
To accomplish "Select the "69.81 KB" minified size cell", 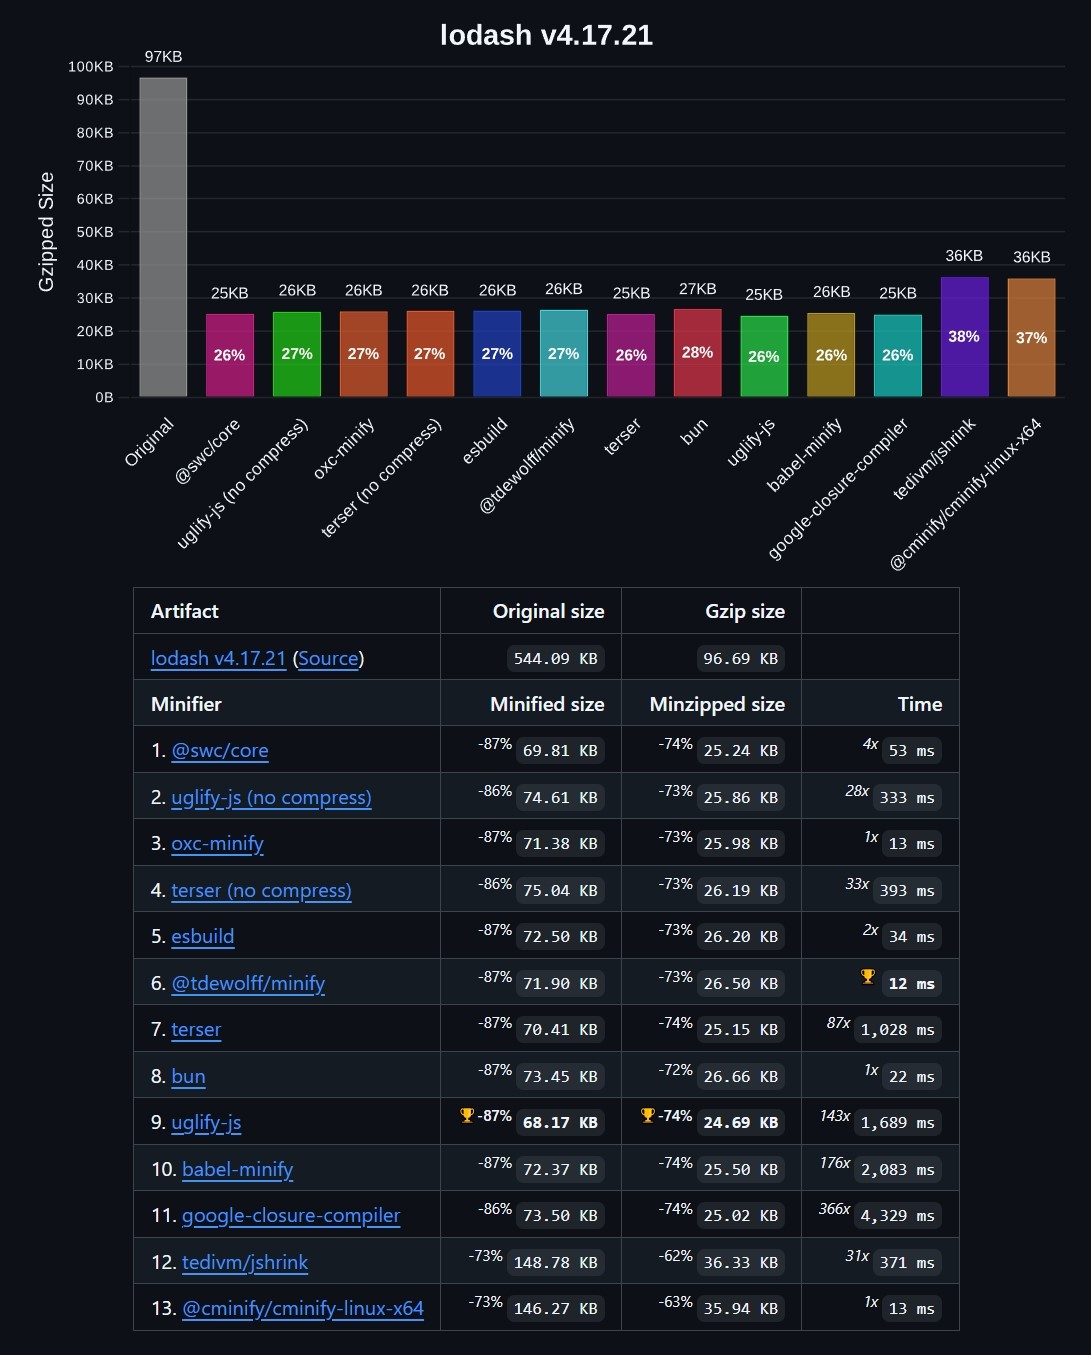I will pos(560,751).
